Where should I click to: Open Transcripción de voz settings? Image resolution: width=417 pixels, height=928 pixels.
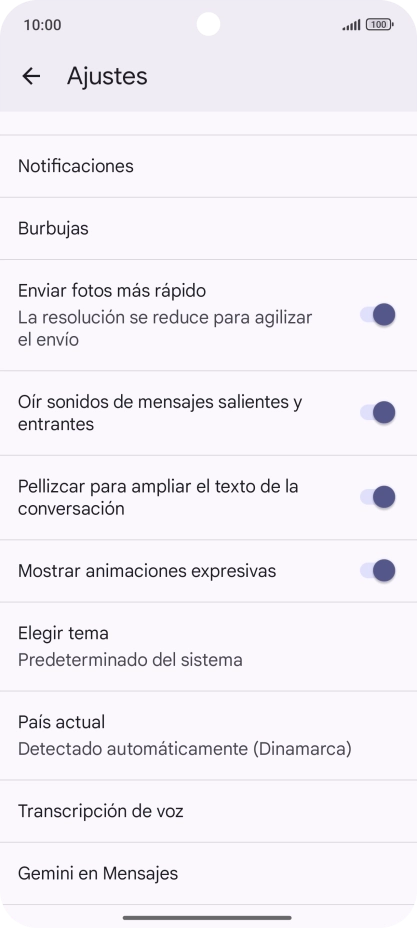[208, 811]
